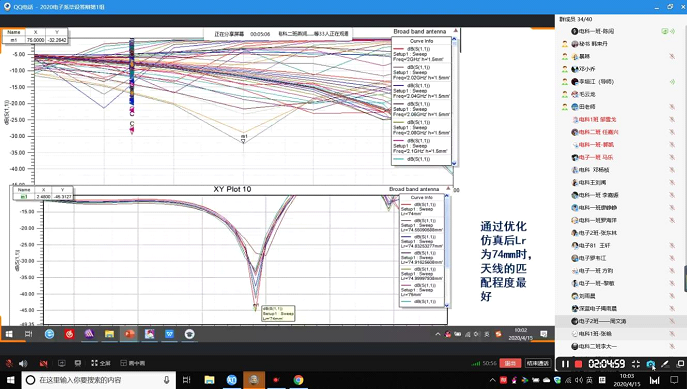Open the recorder's pen annotation tool
The image size is (692, 389).
tap(665, 364)
